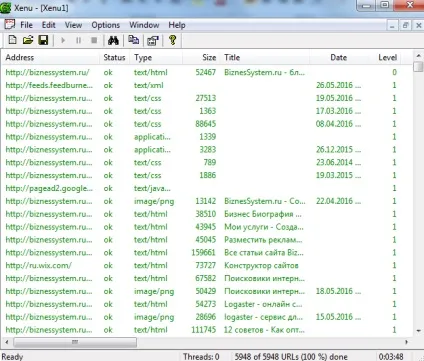This screenshot has height=361, width=424.
Task: Click the Stop toolbar button
Action: 94,40
